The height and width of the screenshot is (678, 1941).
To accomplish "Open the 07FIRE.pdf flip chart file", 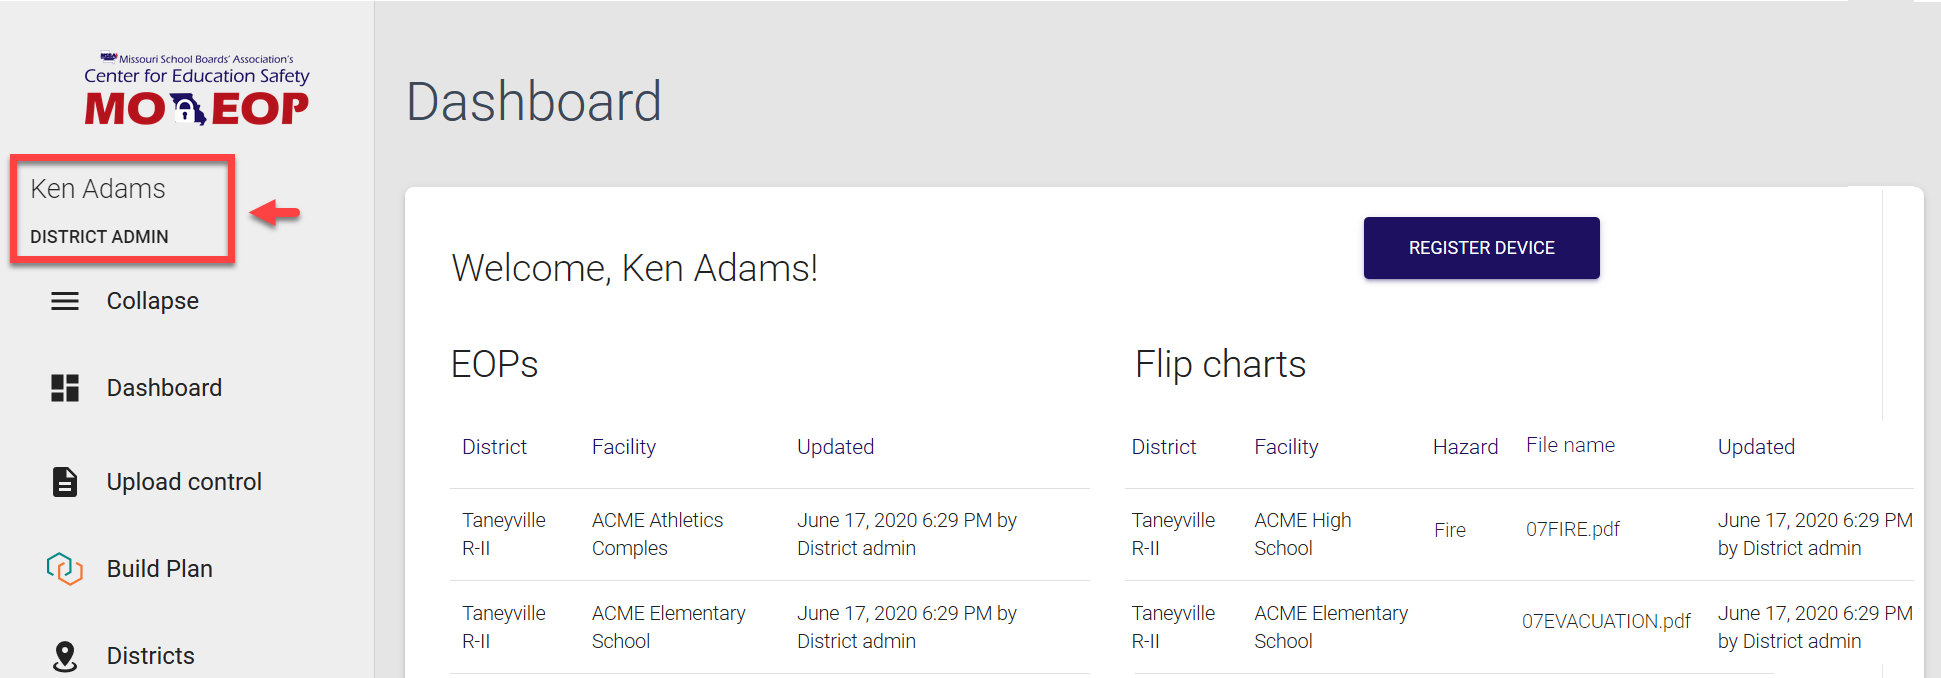I will click(x=1572, y=529).
